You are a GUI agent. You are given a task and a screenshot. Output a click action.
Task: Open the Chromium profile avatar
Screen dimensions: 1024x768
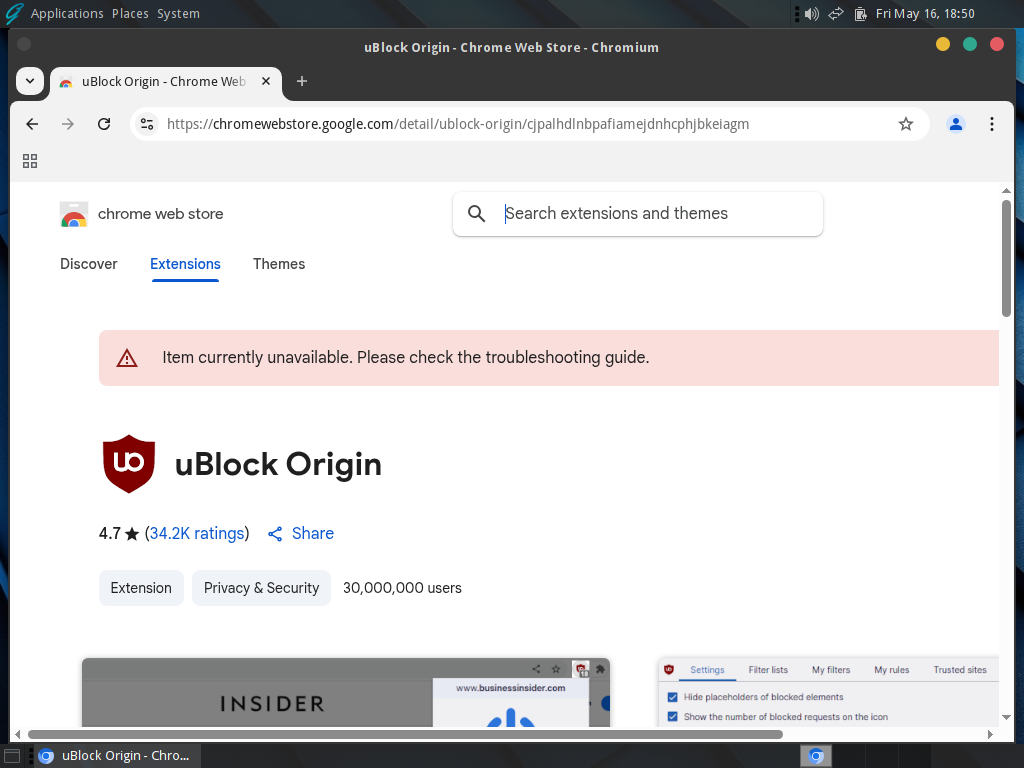point(955,124)
